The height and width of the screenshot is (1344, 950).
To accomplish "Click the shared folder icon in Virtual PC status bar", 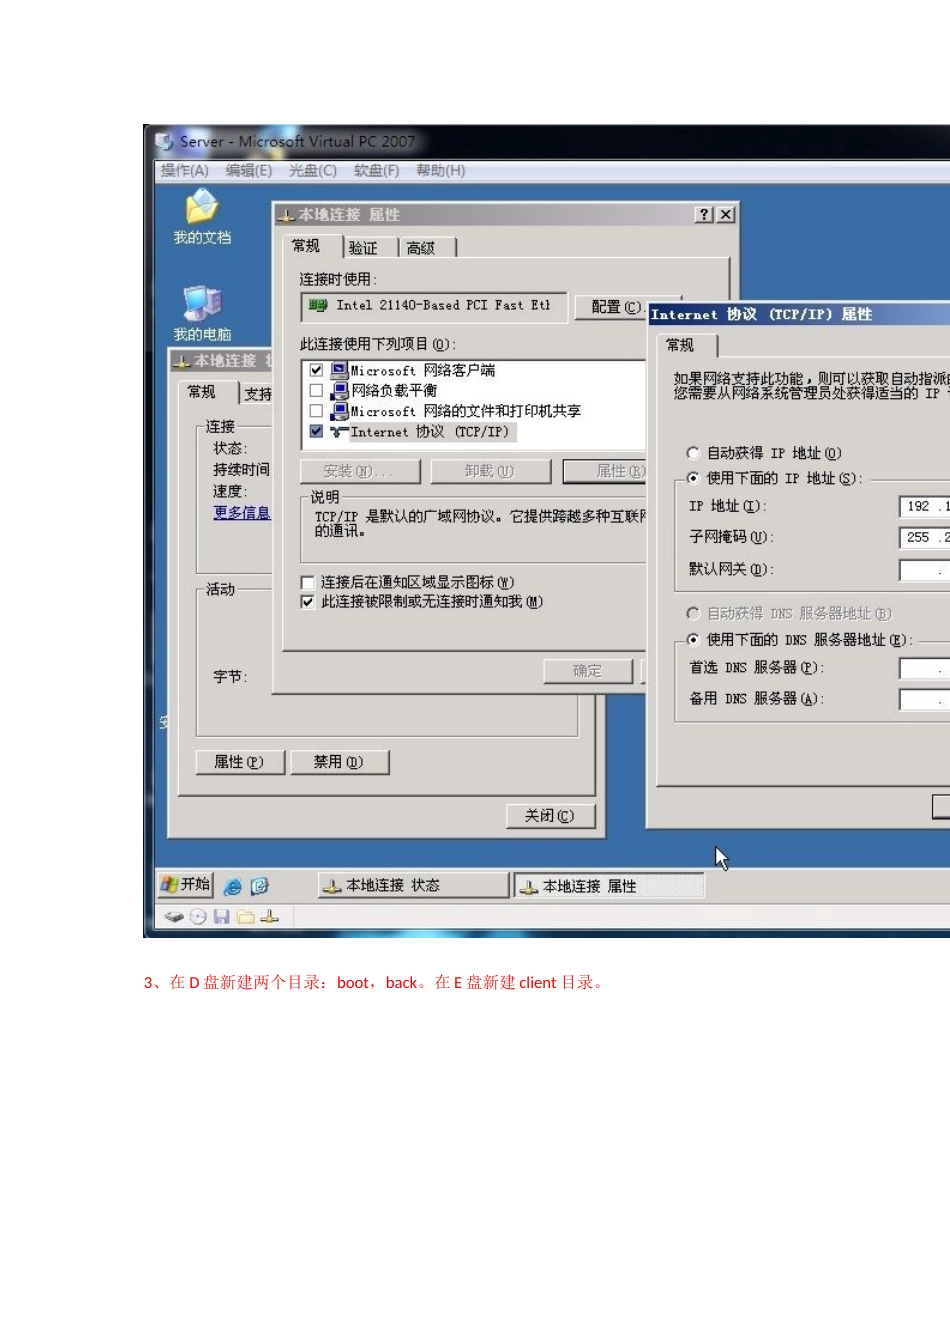I will (245, 916).
